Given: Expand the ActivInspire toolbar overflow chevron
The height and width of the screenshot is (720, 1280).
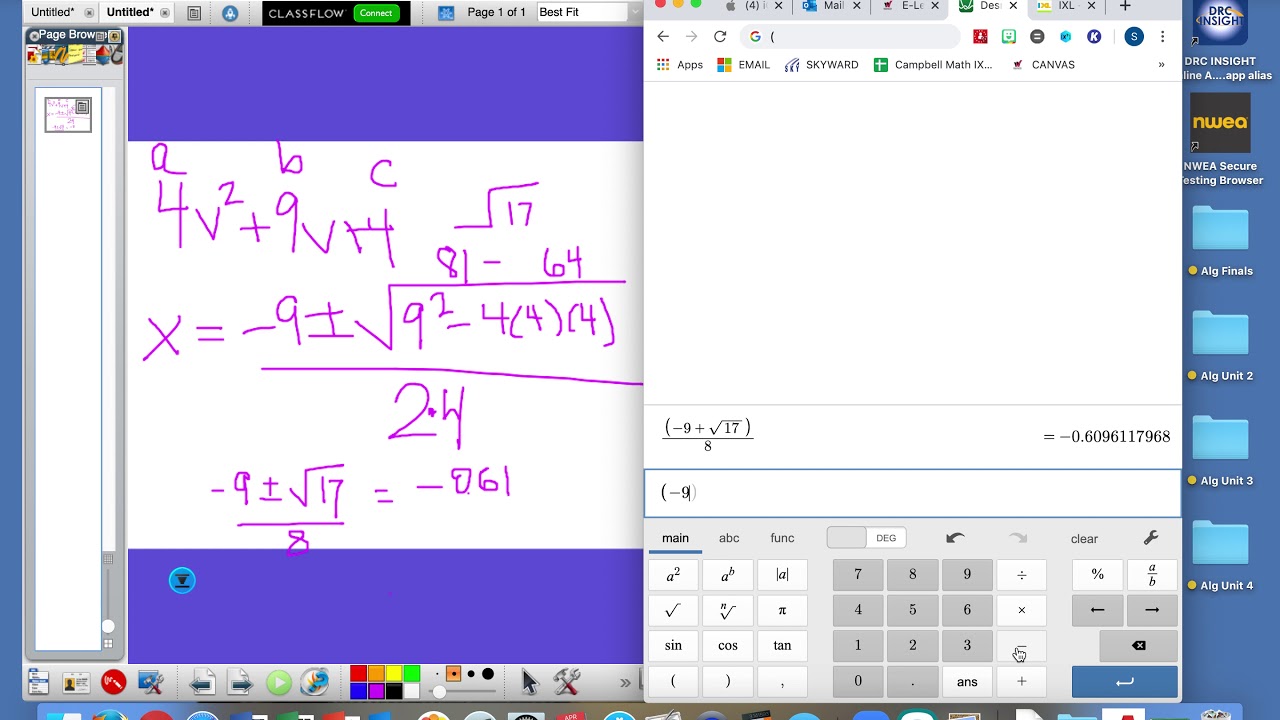Looking at the screenshot, I should pos(625,683).
